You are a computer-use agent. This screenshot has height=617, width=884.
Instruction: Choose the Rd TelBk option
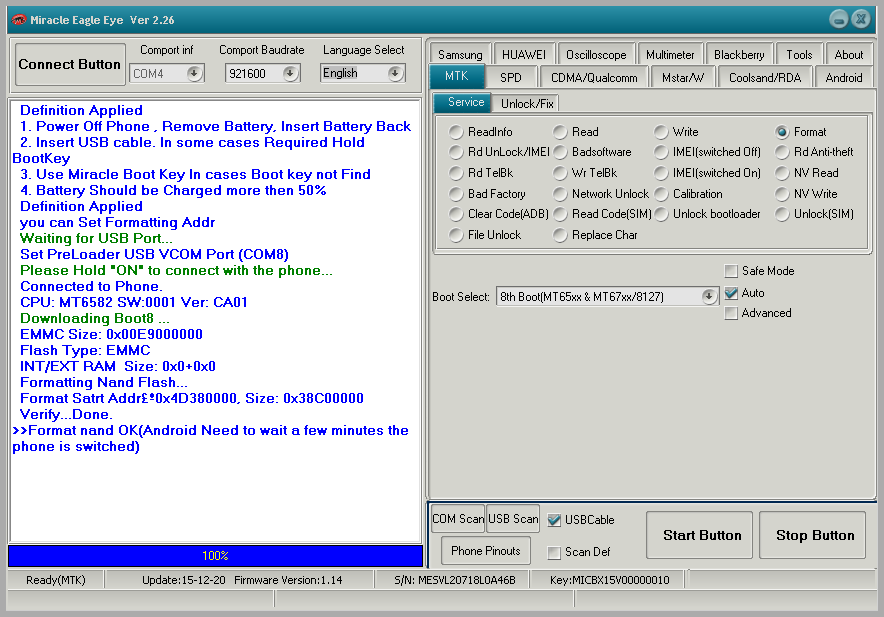click(x=456, y=173)
